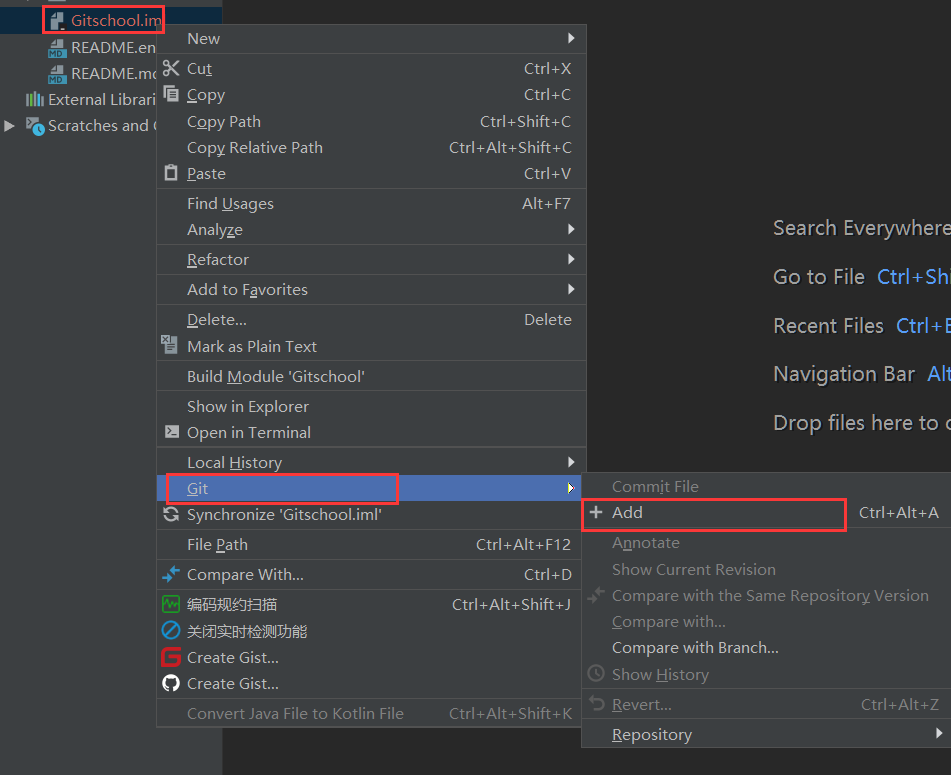The height and width of the screenshot is (775, 951).
Task: Expand the New submenu arrow
Action: click(x=571, y=38)
